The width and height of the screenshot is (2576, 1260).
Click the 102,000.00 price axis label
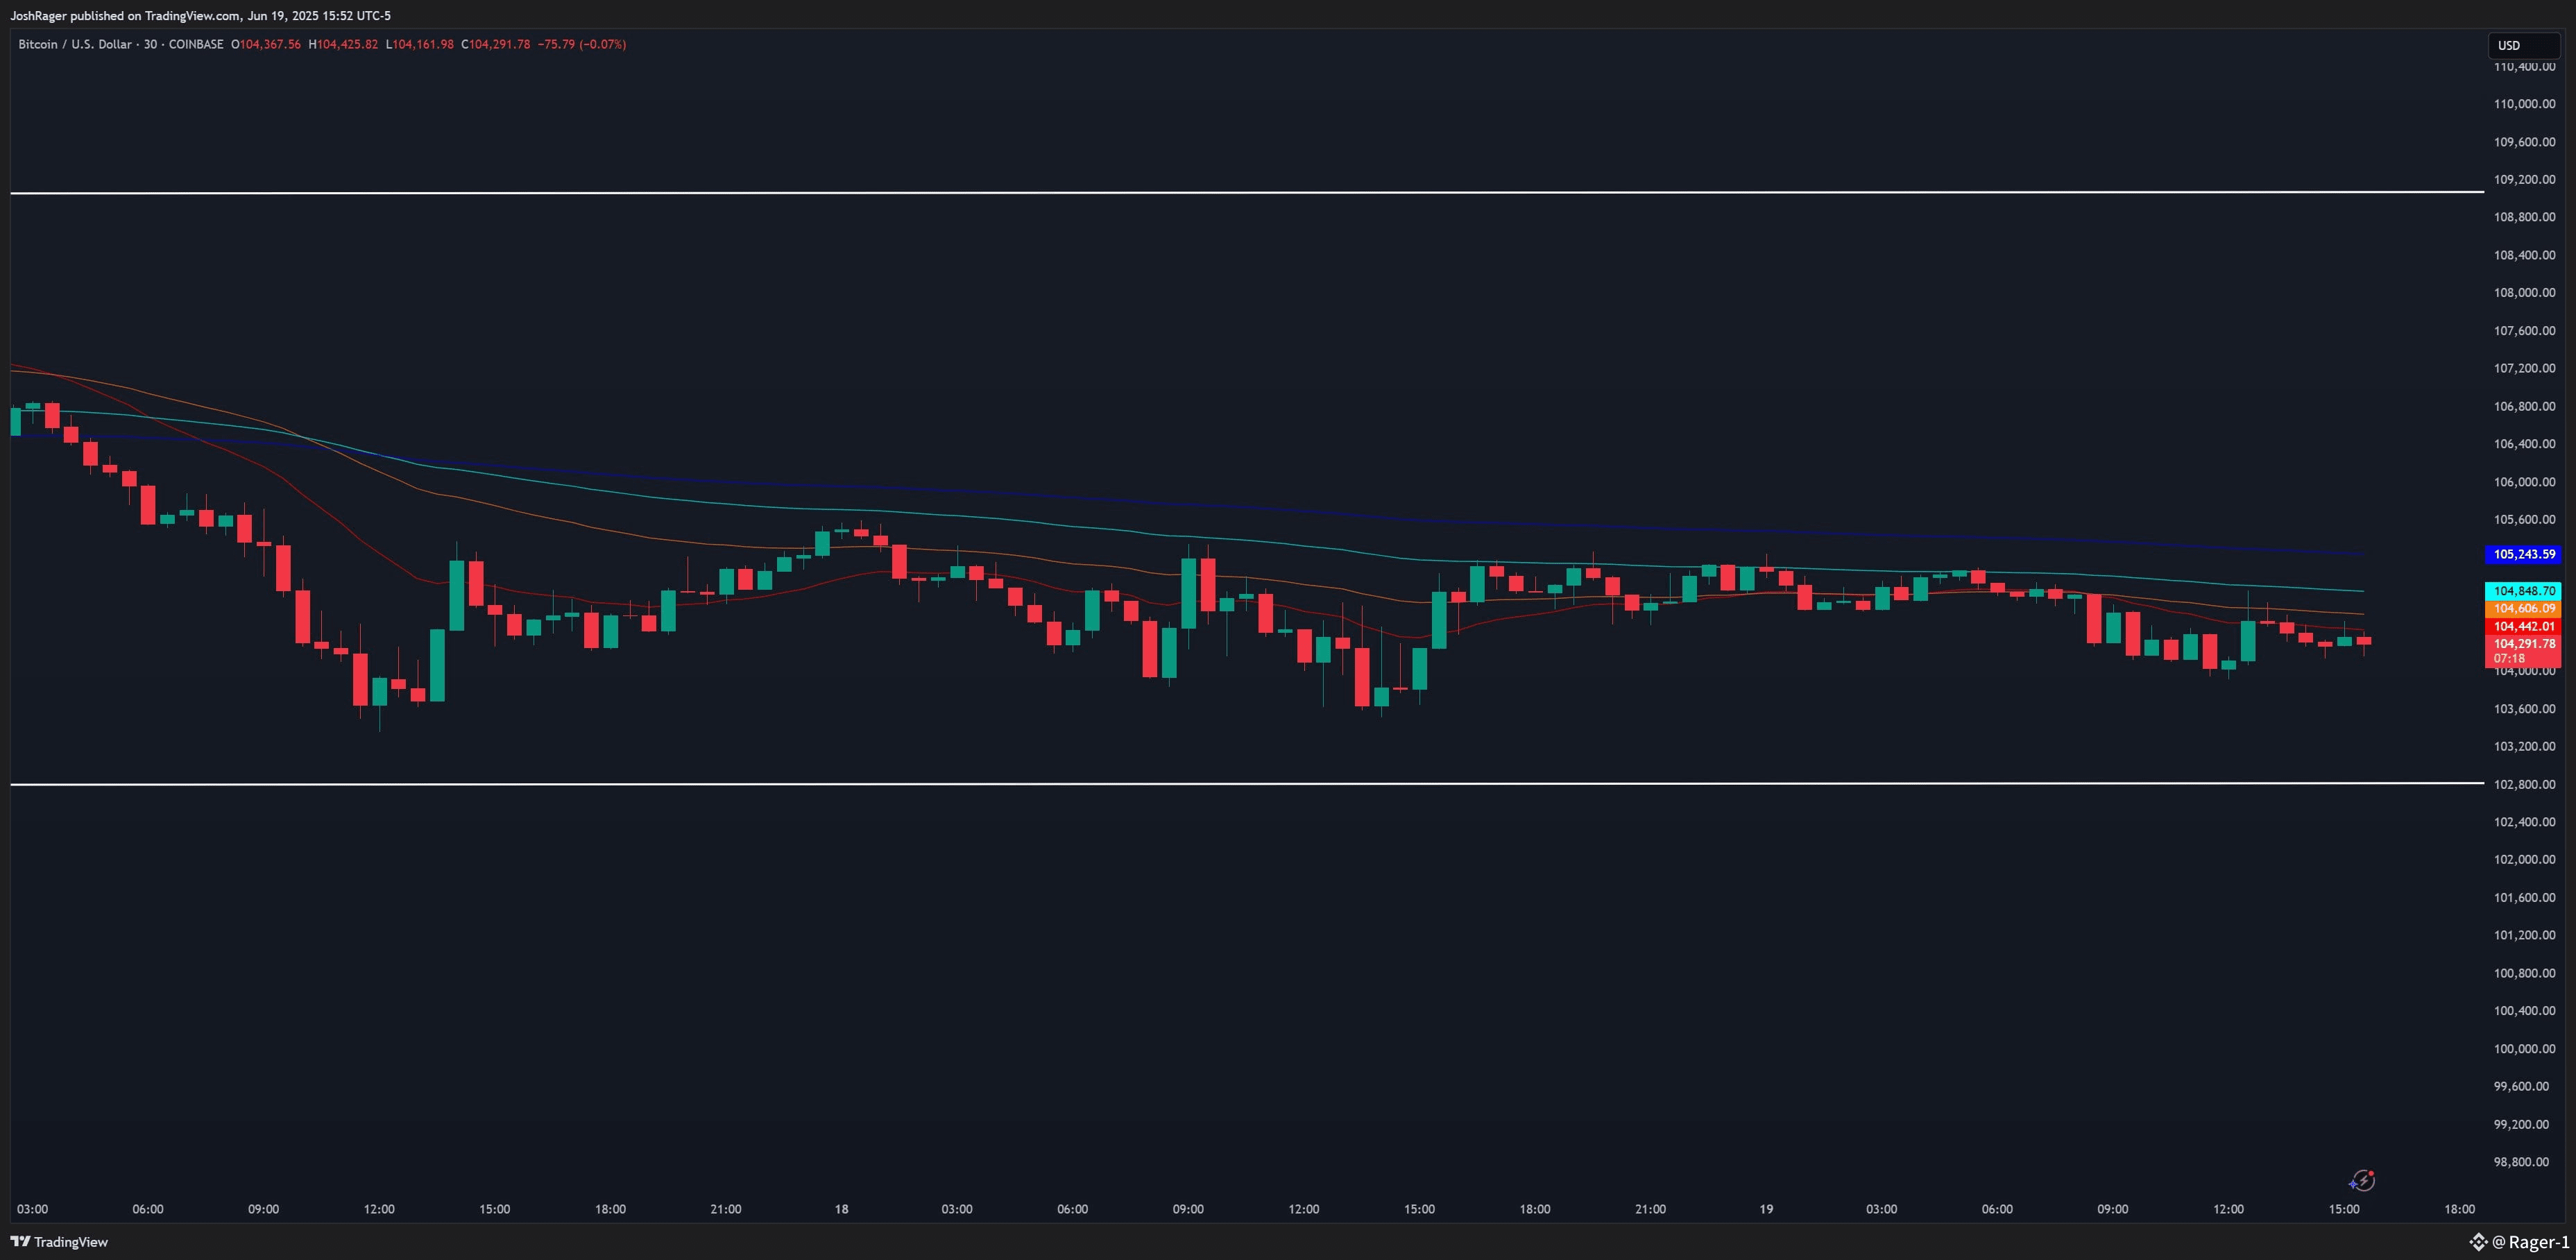pos(2524,859)
